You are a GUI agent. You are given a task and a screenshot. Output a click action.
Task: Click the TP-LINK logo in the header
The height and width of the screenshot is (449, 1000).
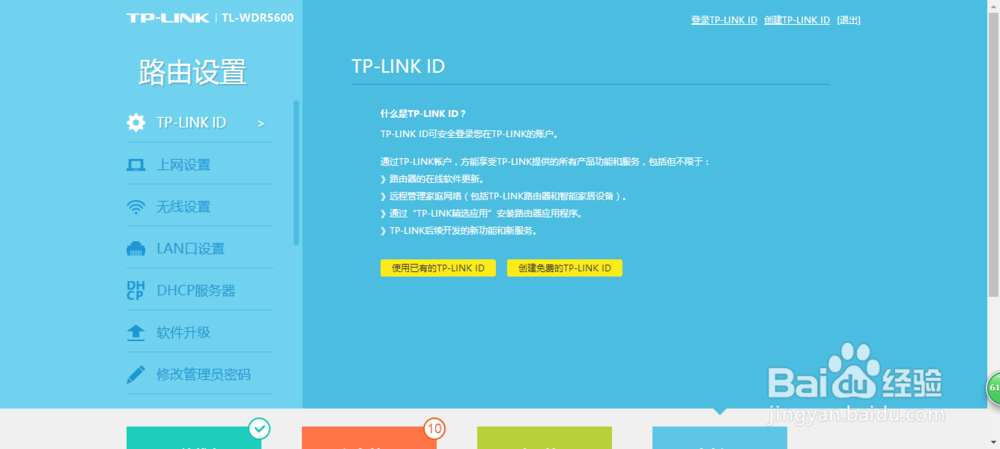(x=168, y=18)
